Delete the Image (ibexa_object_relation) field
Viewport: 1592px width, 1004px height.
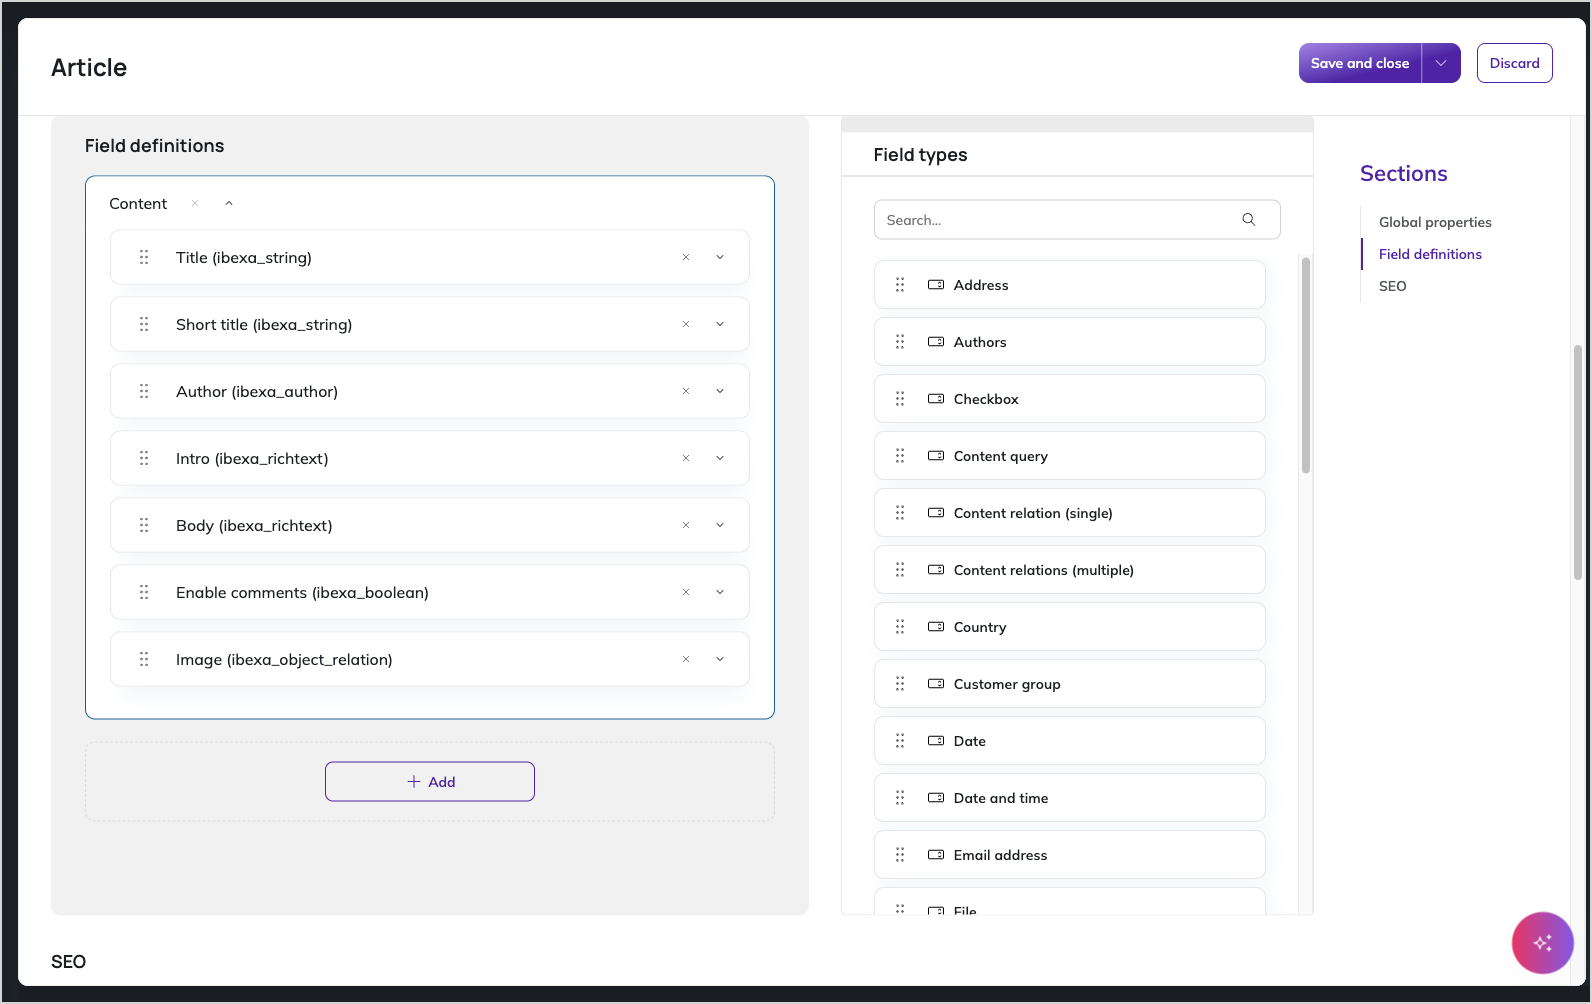pyautogui.click(x=686, y=659)
